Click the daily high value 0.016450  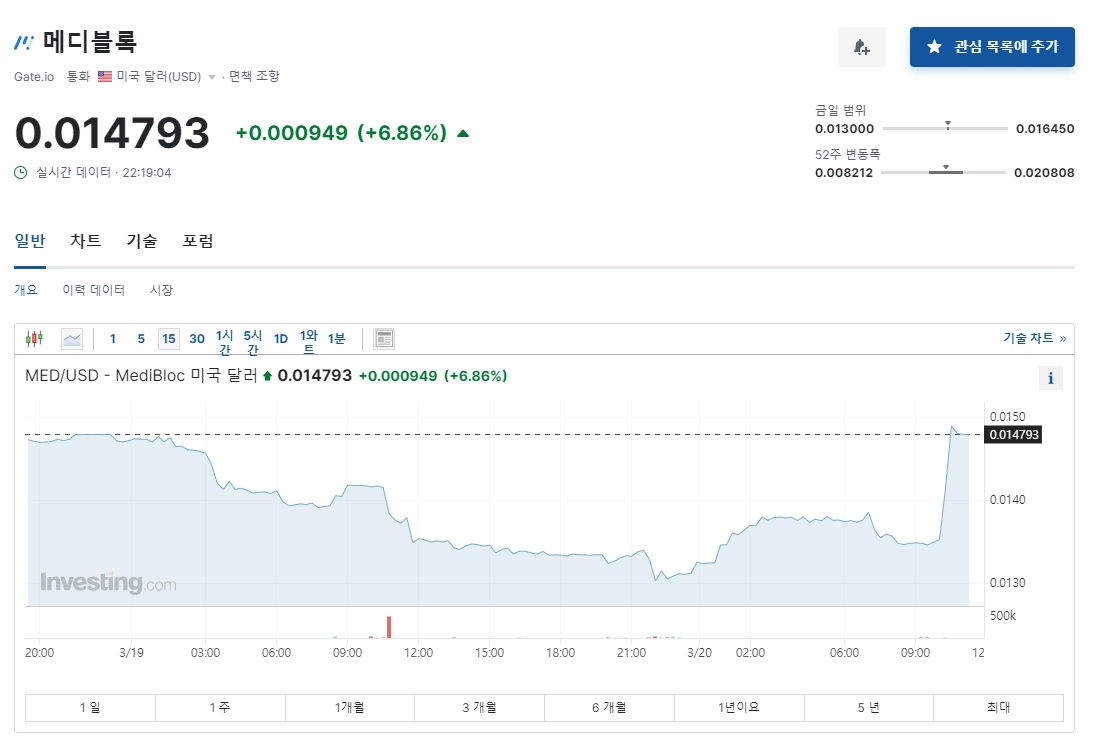pos(1045,128)
